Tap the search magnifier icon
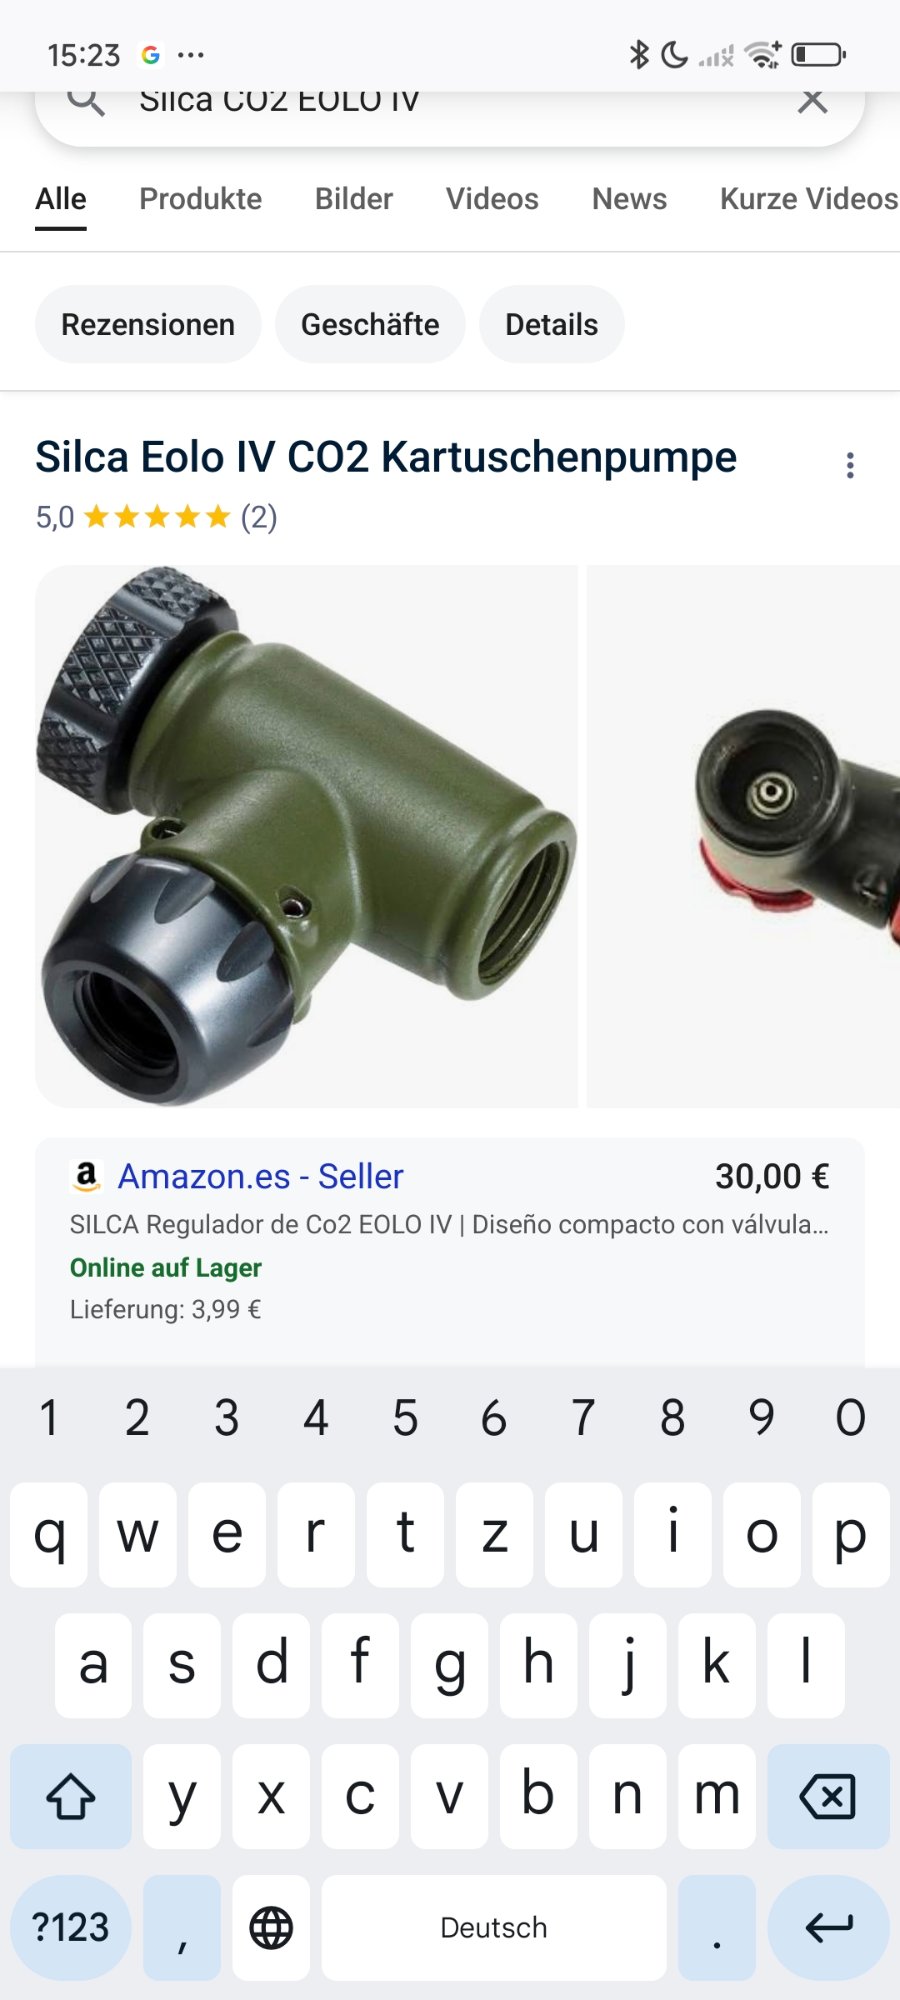 click(86, 101)
